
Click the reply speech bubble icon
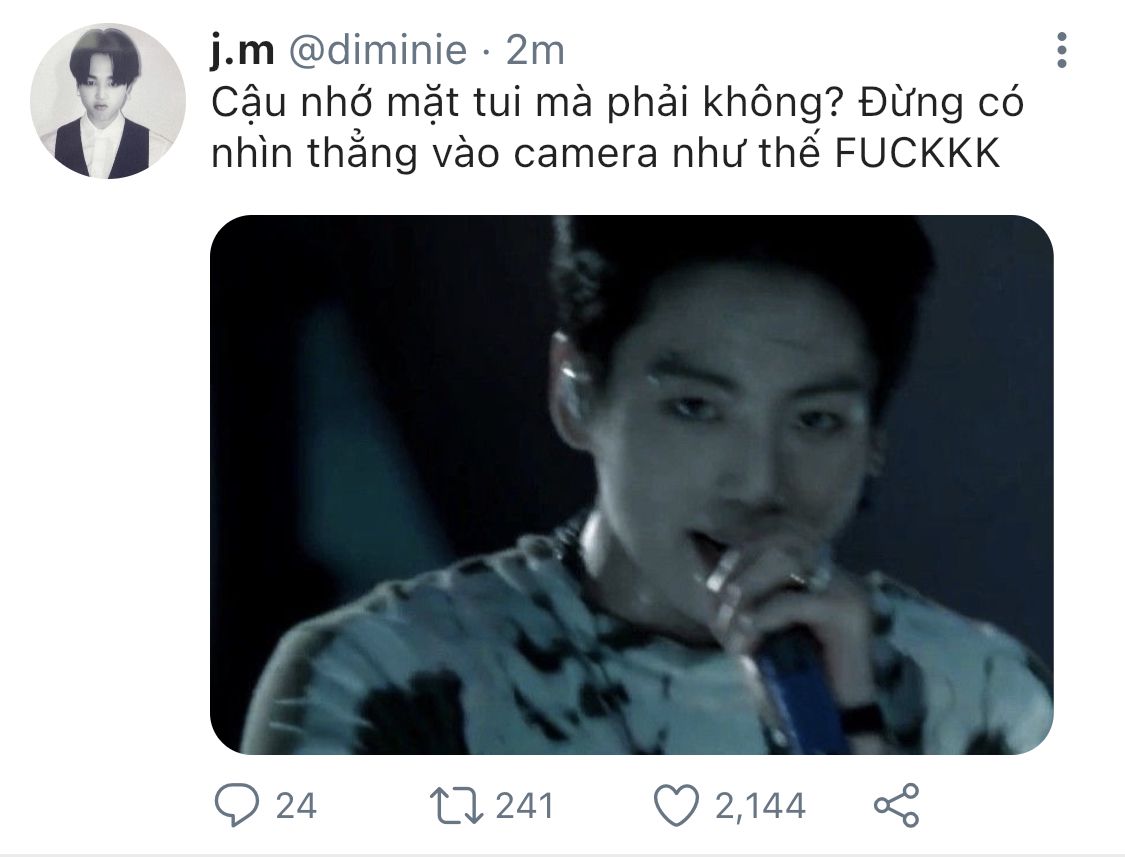pyautogui.click(x=237, y=805)
